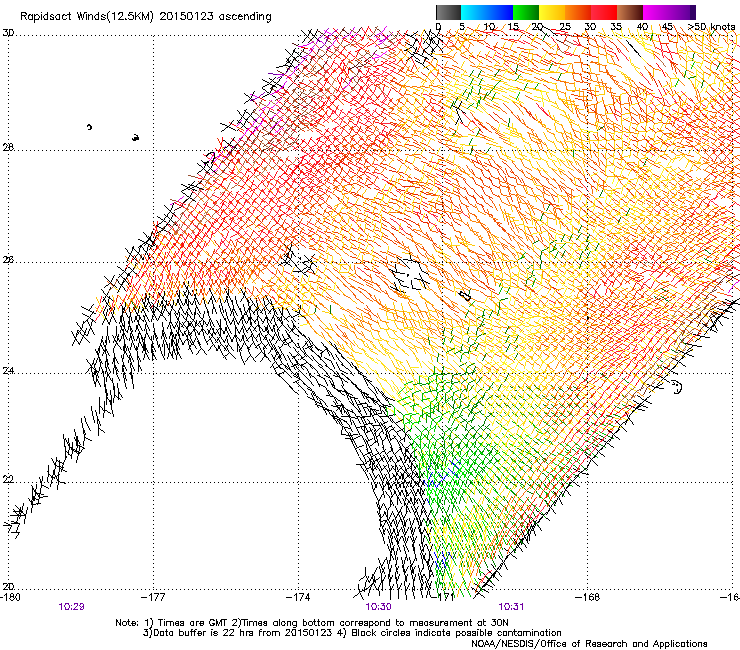Click the longitude '-180' axis label

coord(10,597)
